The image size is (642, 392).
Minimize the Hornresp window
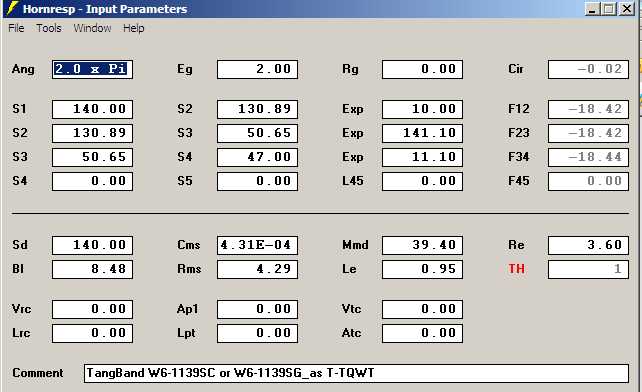(592, 9)
